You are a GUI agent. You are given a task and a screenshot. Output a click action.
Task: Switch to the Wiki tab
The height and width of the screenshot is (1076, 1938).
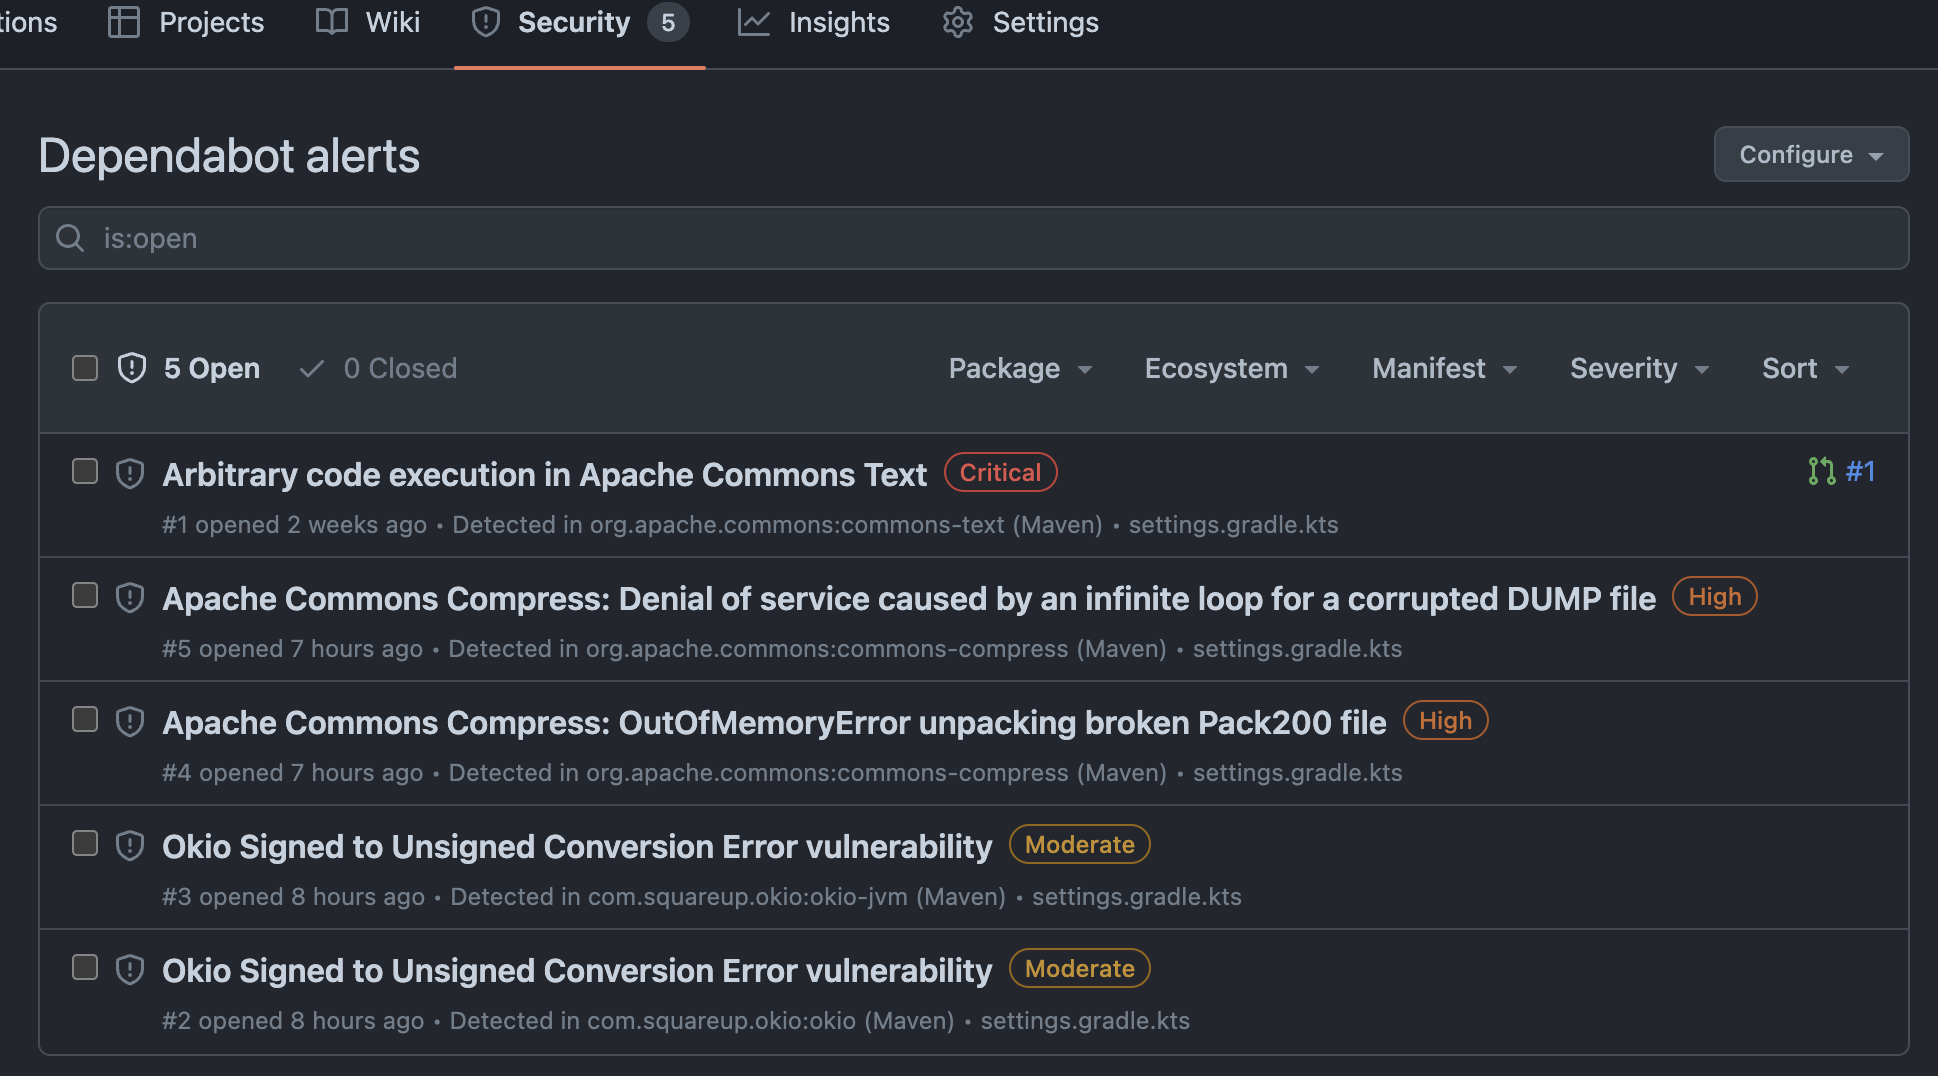[368, 22]
